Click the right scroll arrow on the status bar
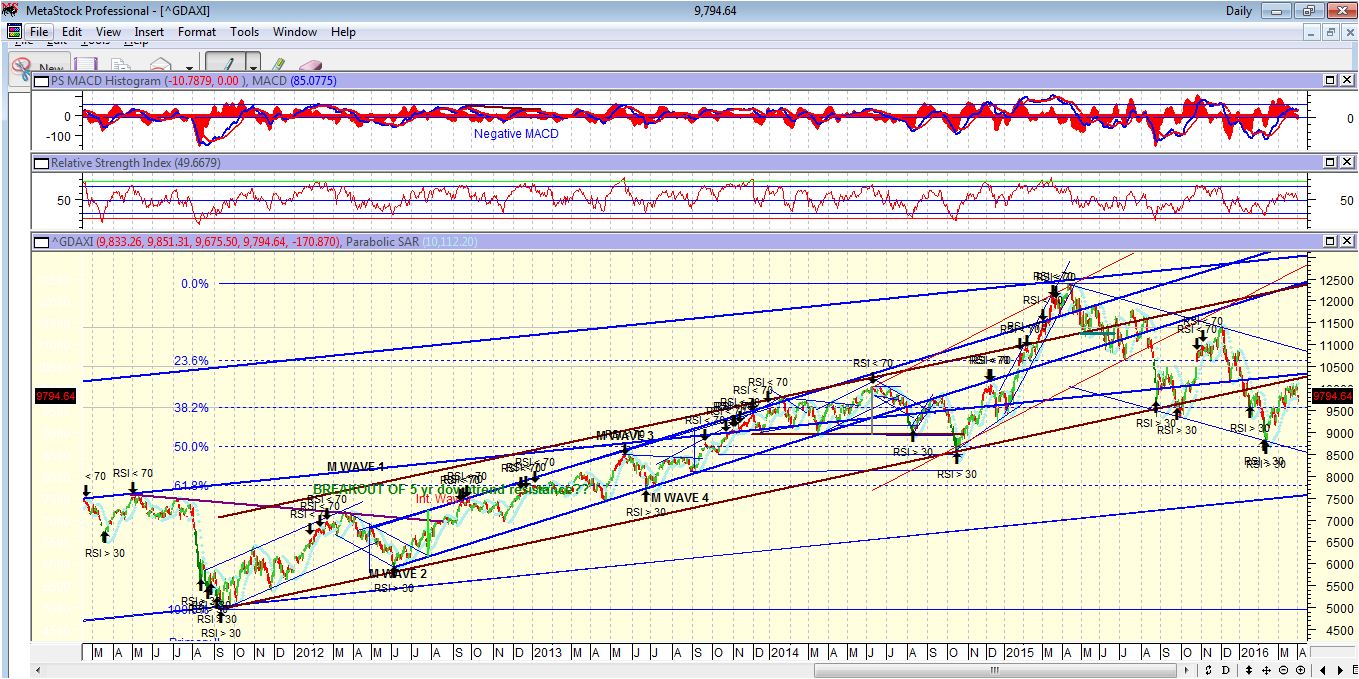 click(x=1340, y=670)
